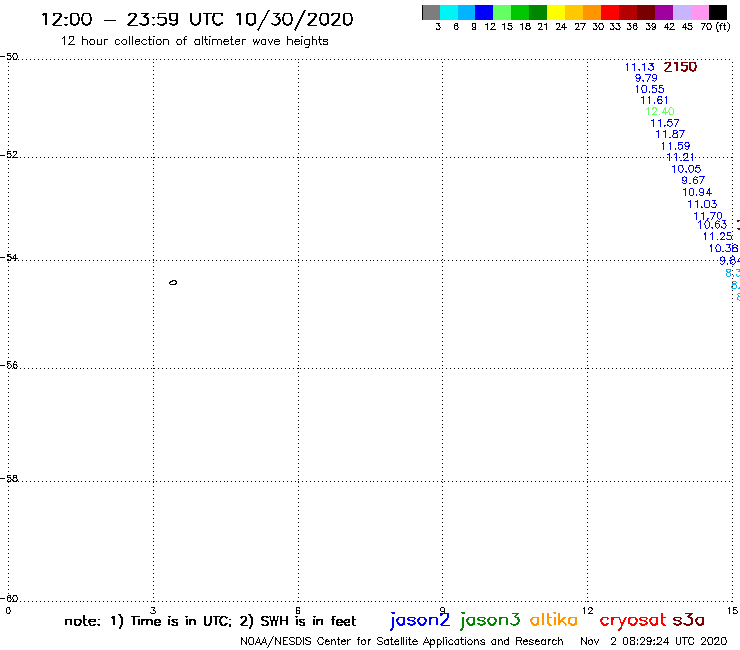Select the black legend swatch
The height and width of the screenshot is (650, 740).
pyautogui.click(x=717, y=12)
